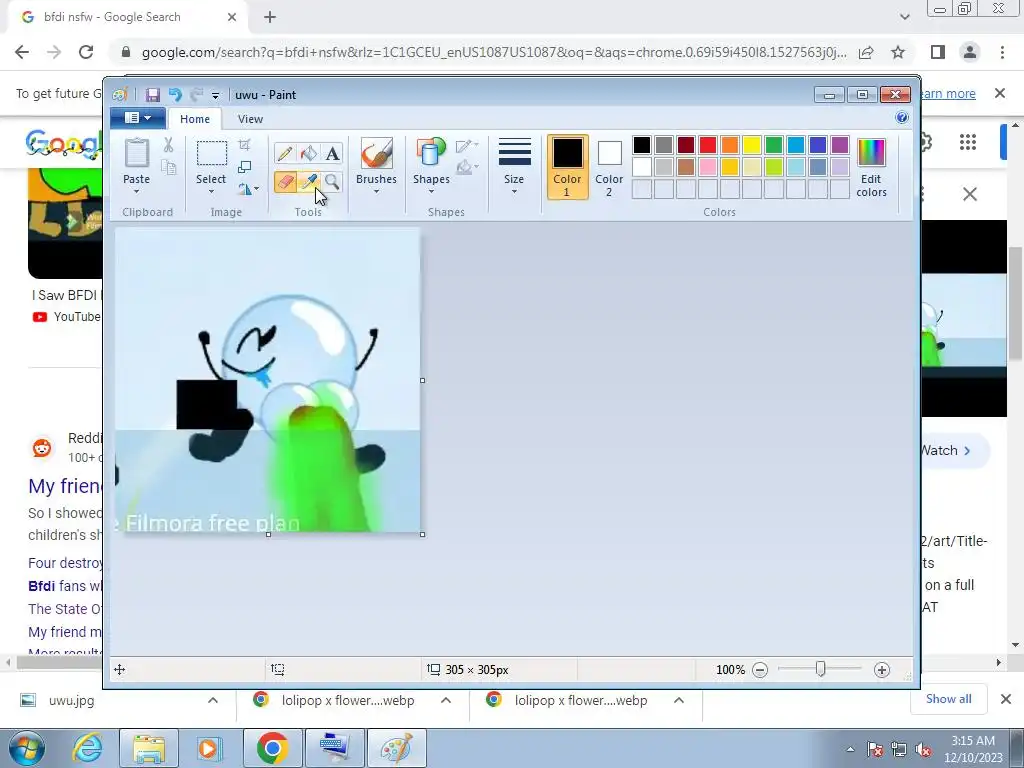The height and width of the screenshot is (768, 1024).
Task: Select Color 1 foreground button
Action: [568, 167]
